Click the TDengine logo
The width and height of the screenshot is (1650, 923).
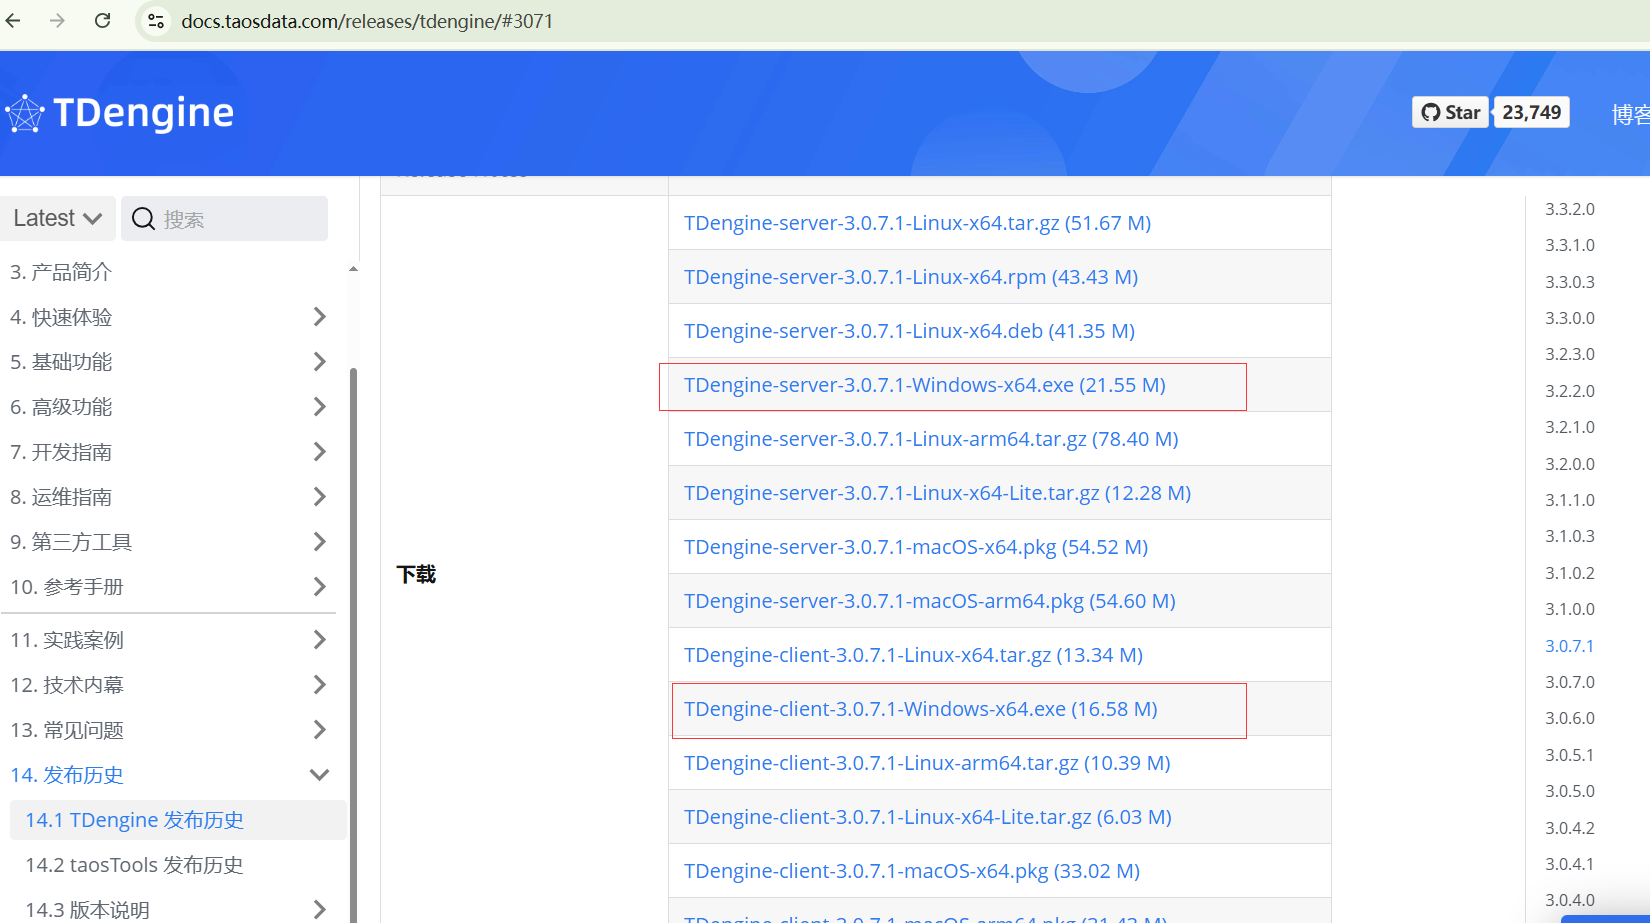(120, 113)
